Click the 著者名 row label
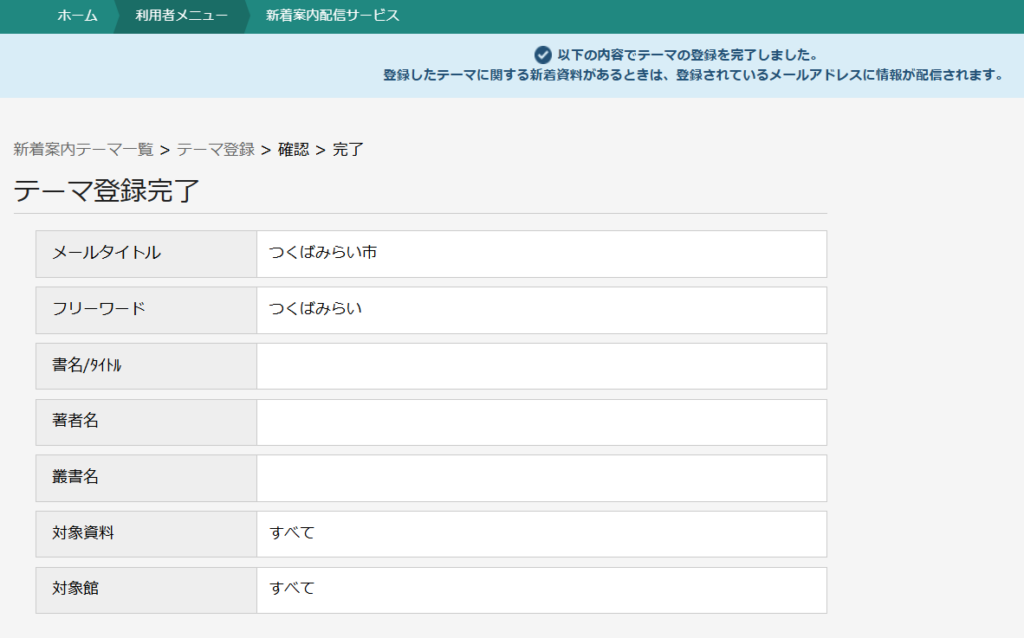The image size is (1024, 638). pyautogui.click(x=75, y=422)
